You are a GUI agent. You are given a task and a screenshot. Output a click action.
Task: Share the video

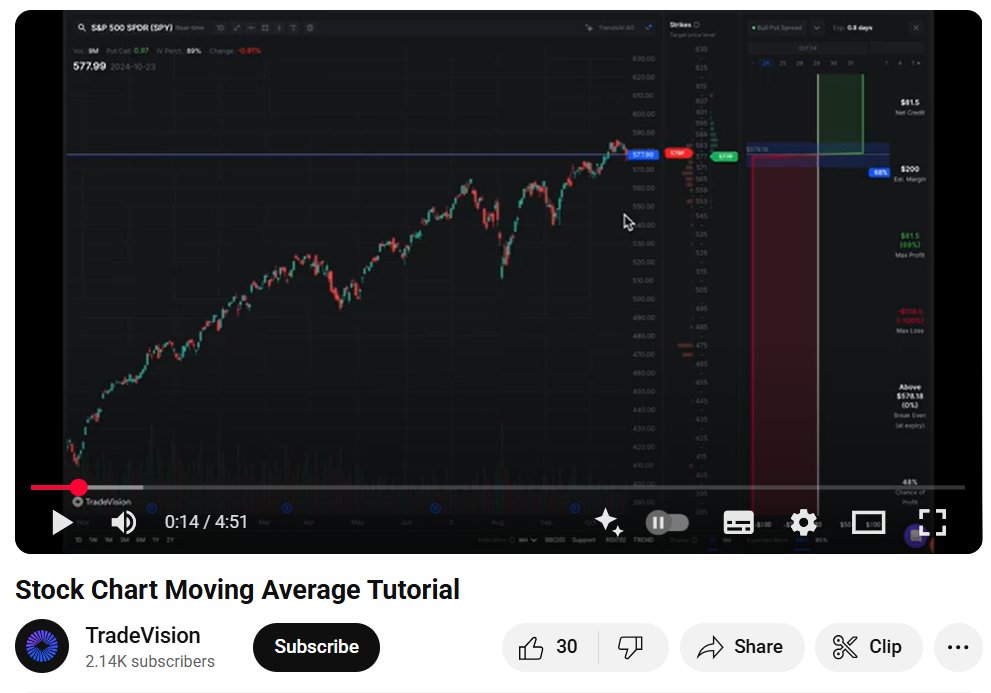[741, 647]
